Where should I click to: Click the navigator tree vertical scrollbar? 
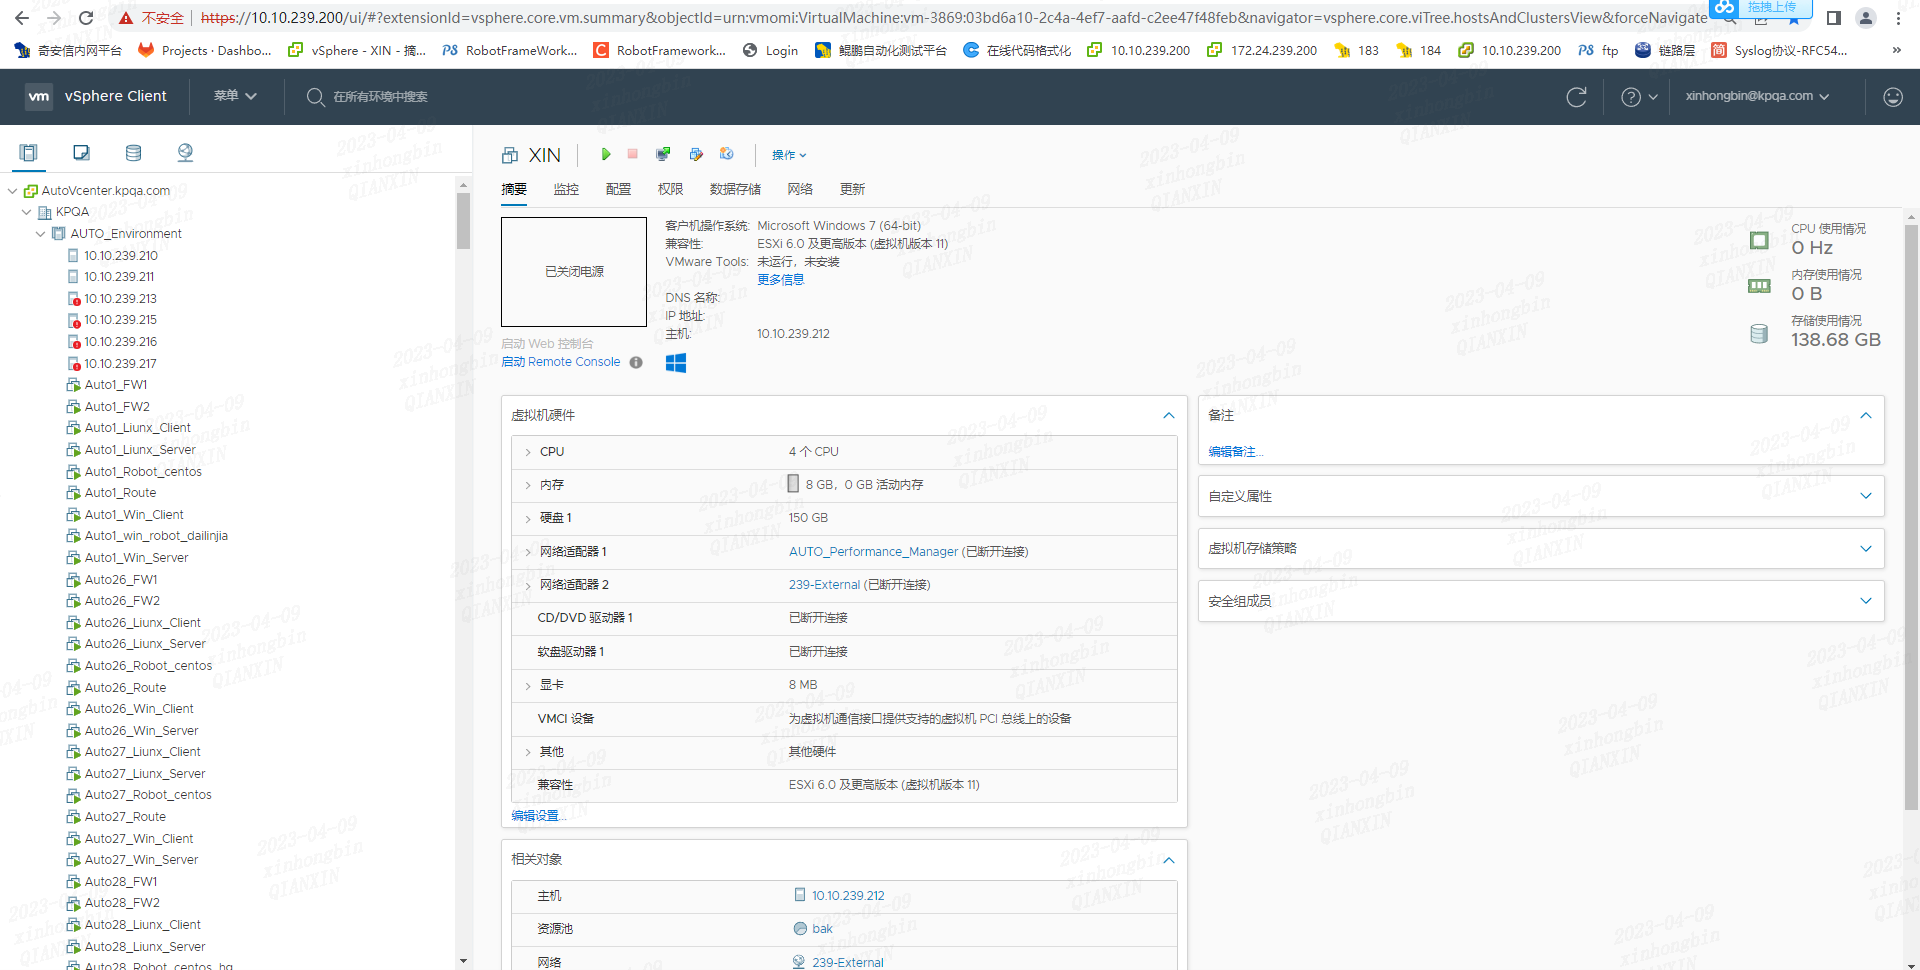463,220
